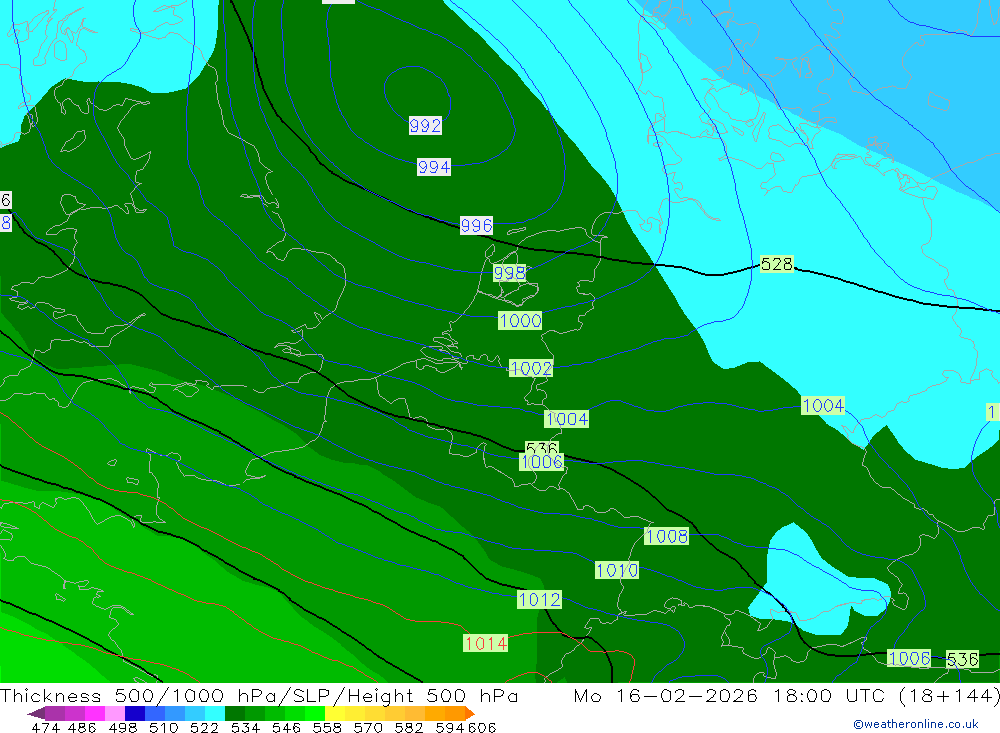The image size is (1000, 733).
Task: Click the 998 isobar label
Action: (510, 273)
